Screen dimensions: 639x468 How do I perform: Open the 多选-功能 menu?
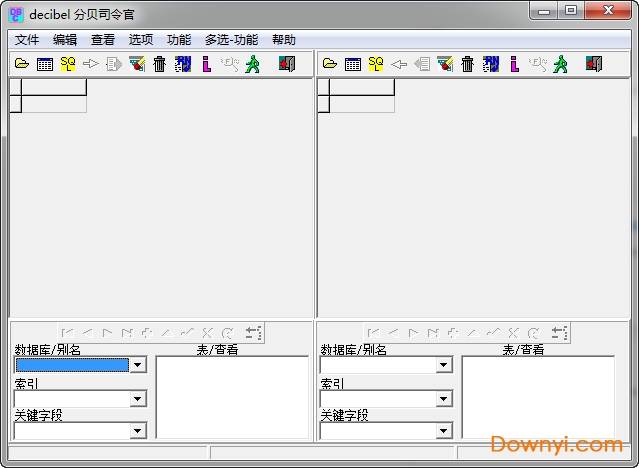(x=231, y=40)
